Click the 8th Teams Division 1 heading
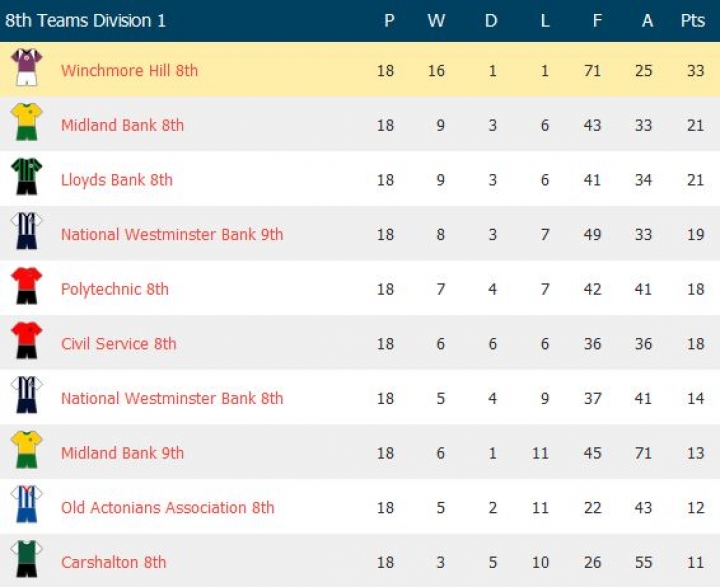 pyautogui.click(x=86, y=20)
